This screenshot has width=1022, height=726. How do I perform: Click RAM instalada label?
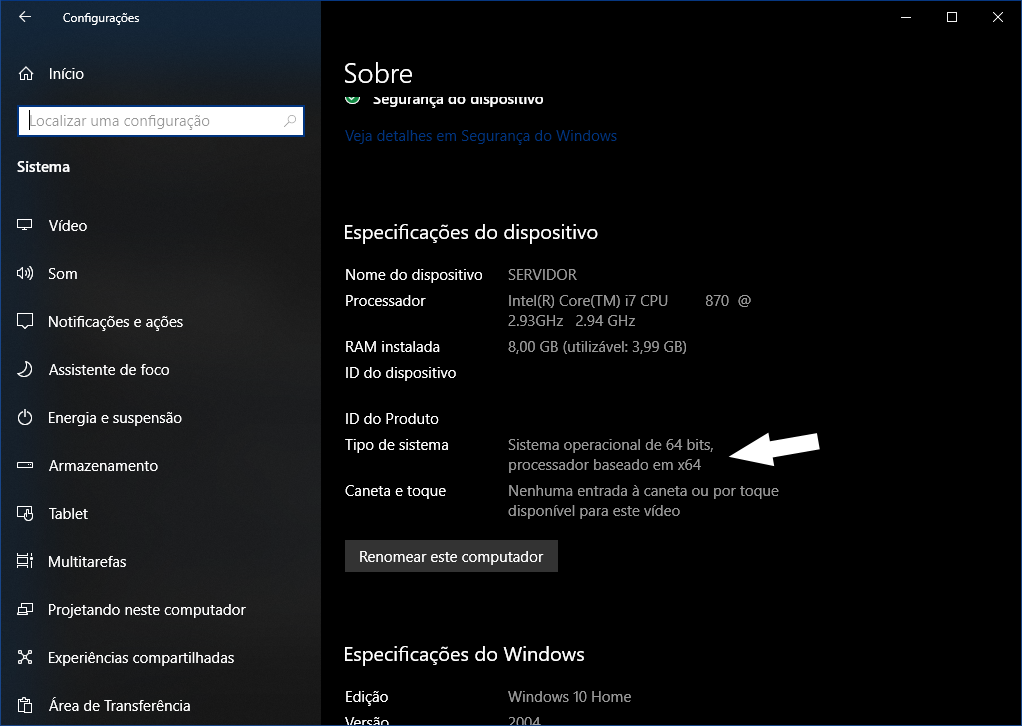tap(392, 347)
